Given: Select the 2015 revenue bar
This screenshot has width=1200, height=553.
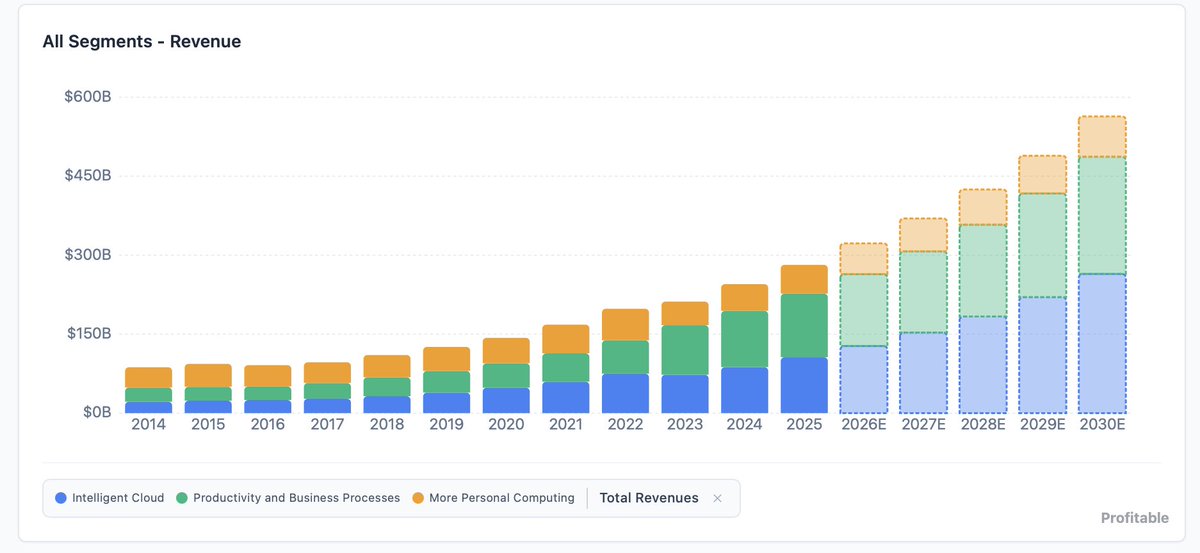Looking at the screenshot, I should 208,388.
